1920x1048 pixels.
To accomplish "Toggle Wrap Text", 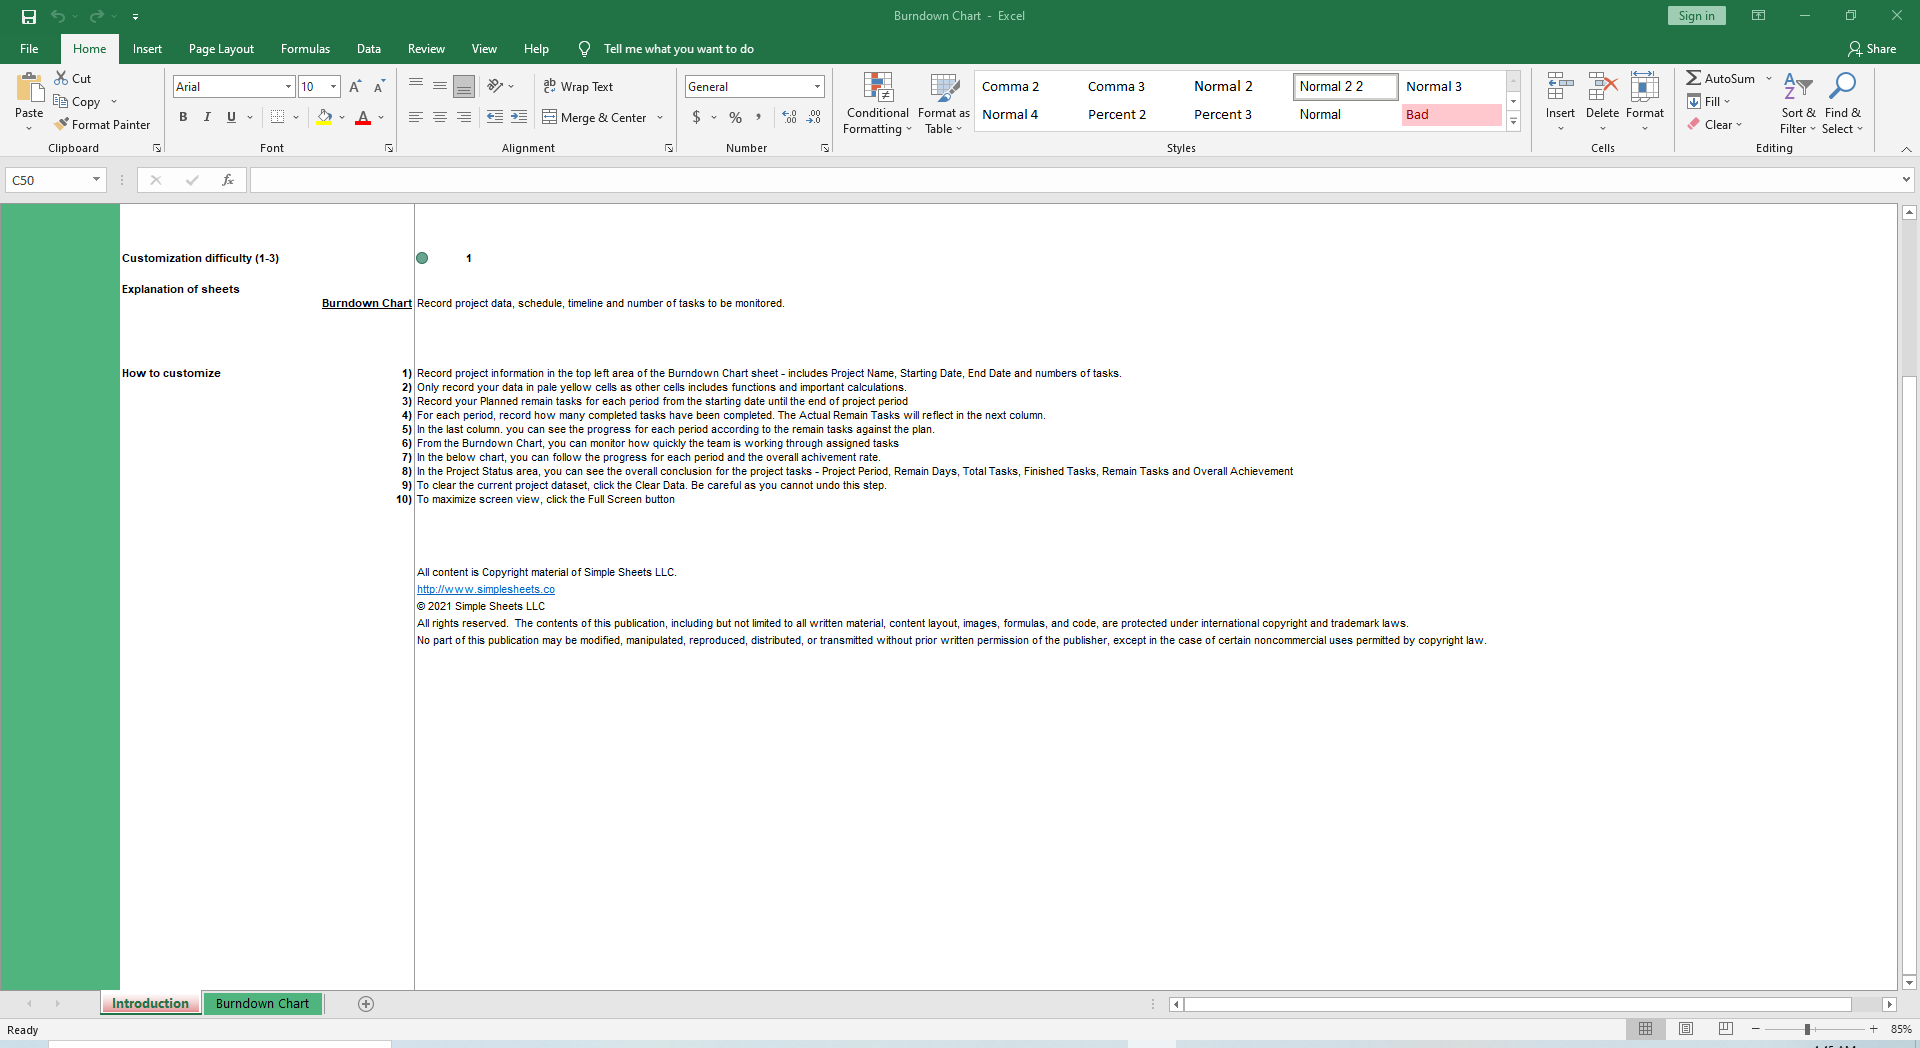I will pos(578,87).
